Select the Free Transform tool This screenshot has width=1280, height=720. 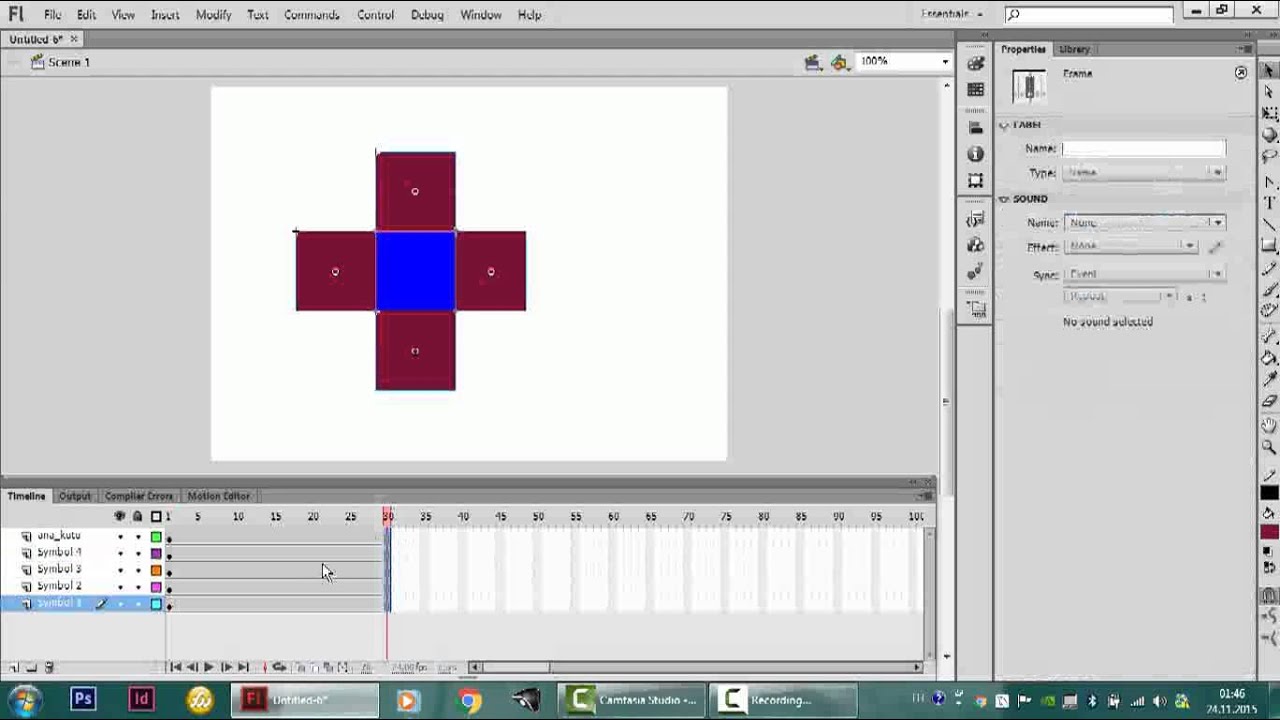1269,114
